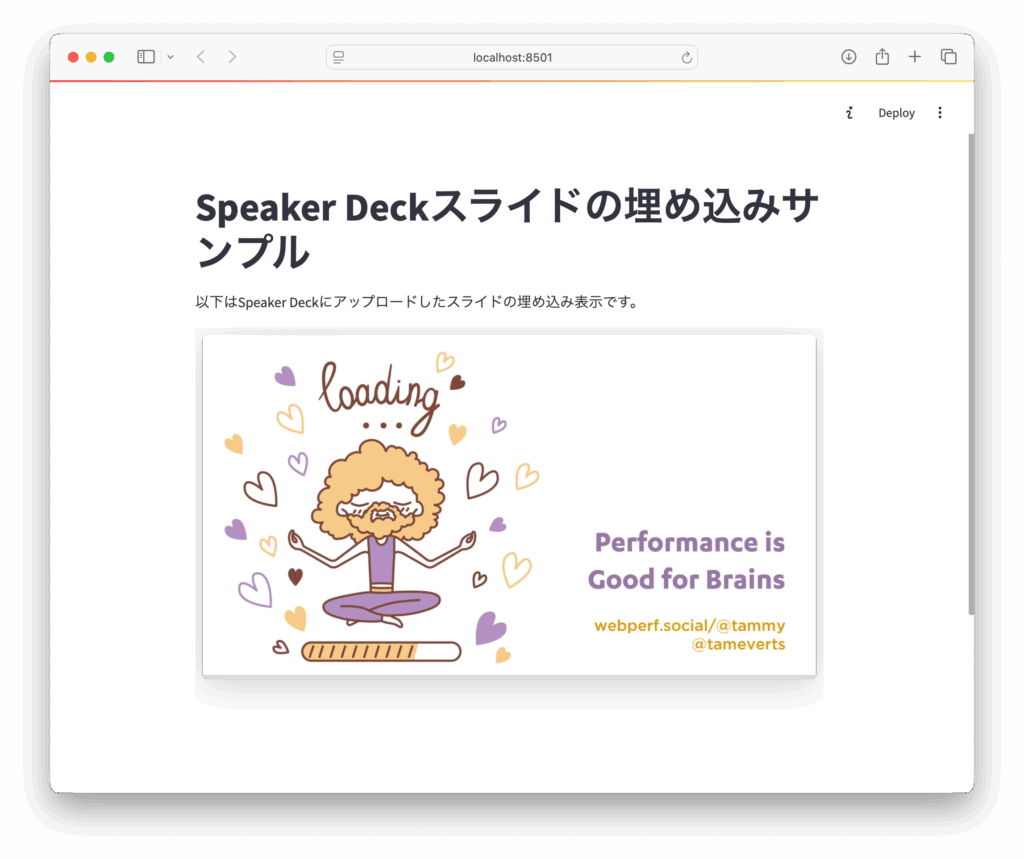Viewport: 1024px width, 859px height.
Task: Click the page's vertical scrollbar
Action: pyautogui.click(x=971, y=372)
